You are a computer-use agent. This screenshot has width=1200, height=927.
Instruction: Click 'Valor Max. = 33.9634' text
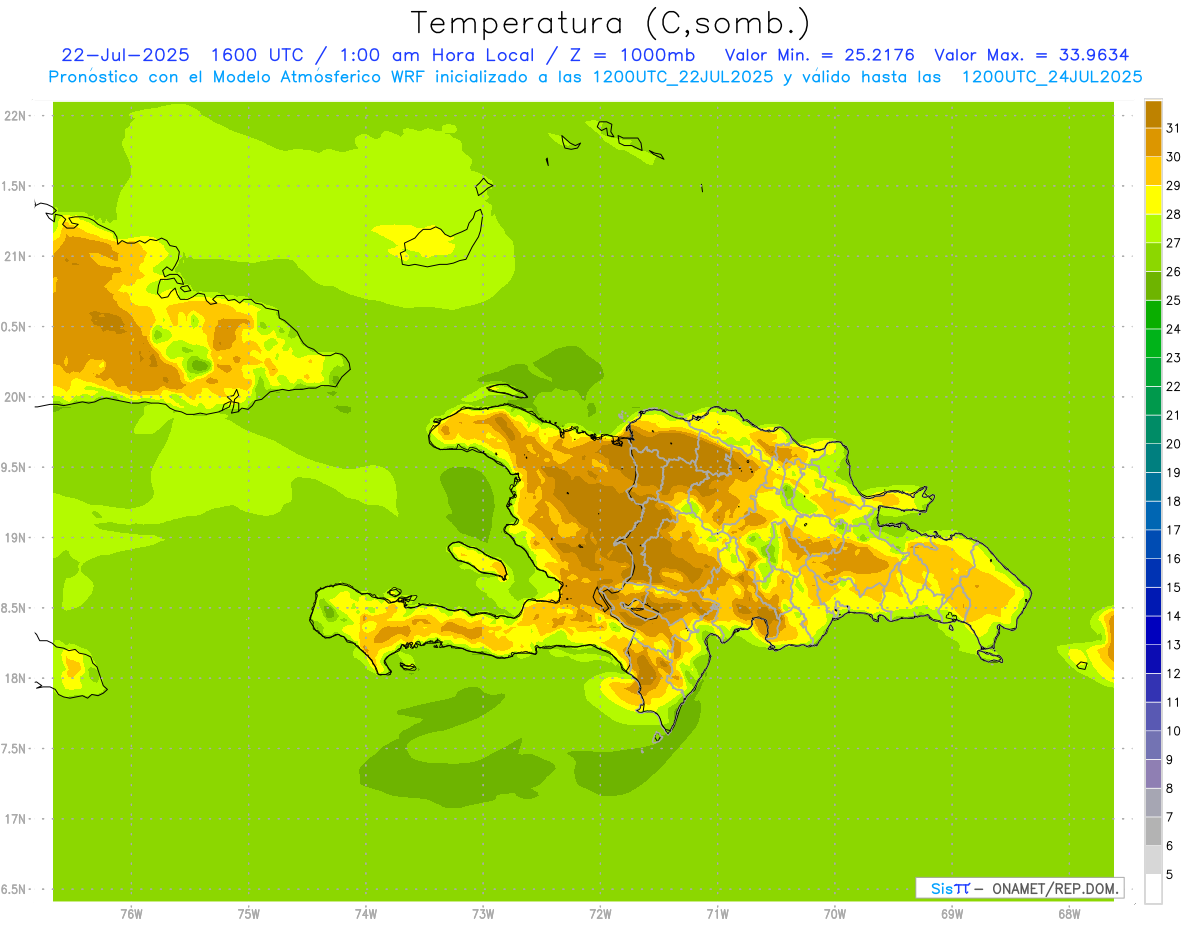1033,55
